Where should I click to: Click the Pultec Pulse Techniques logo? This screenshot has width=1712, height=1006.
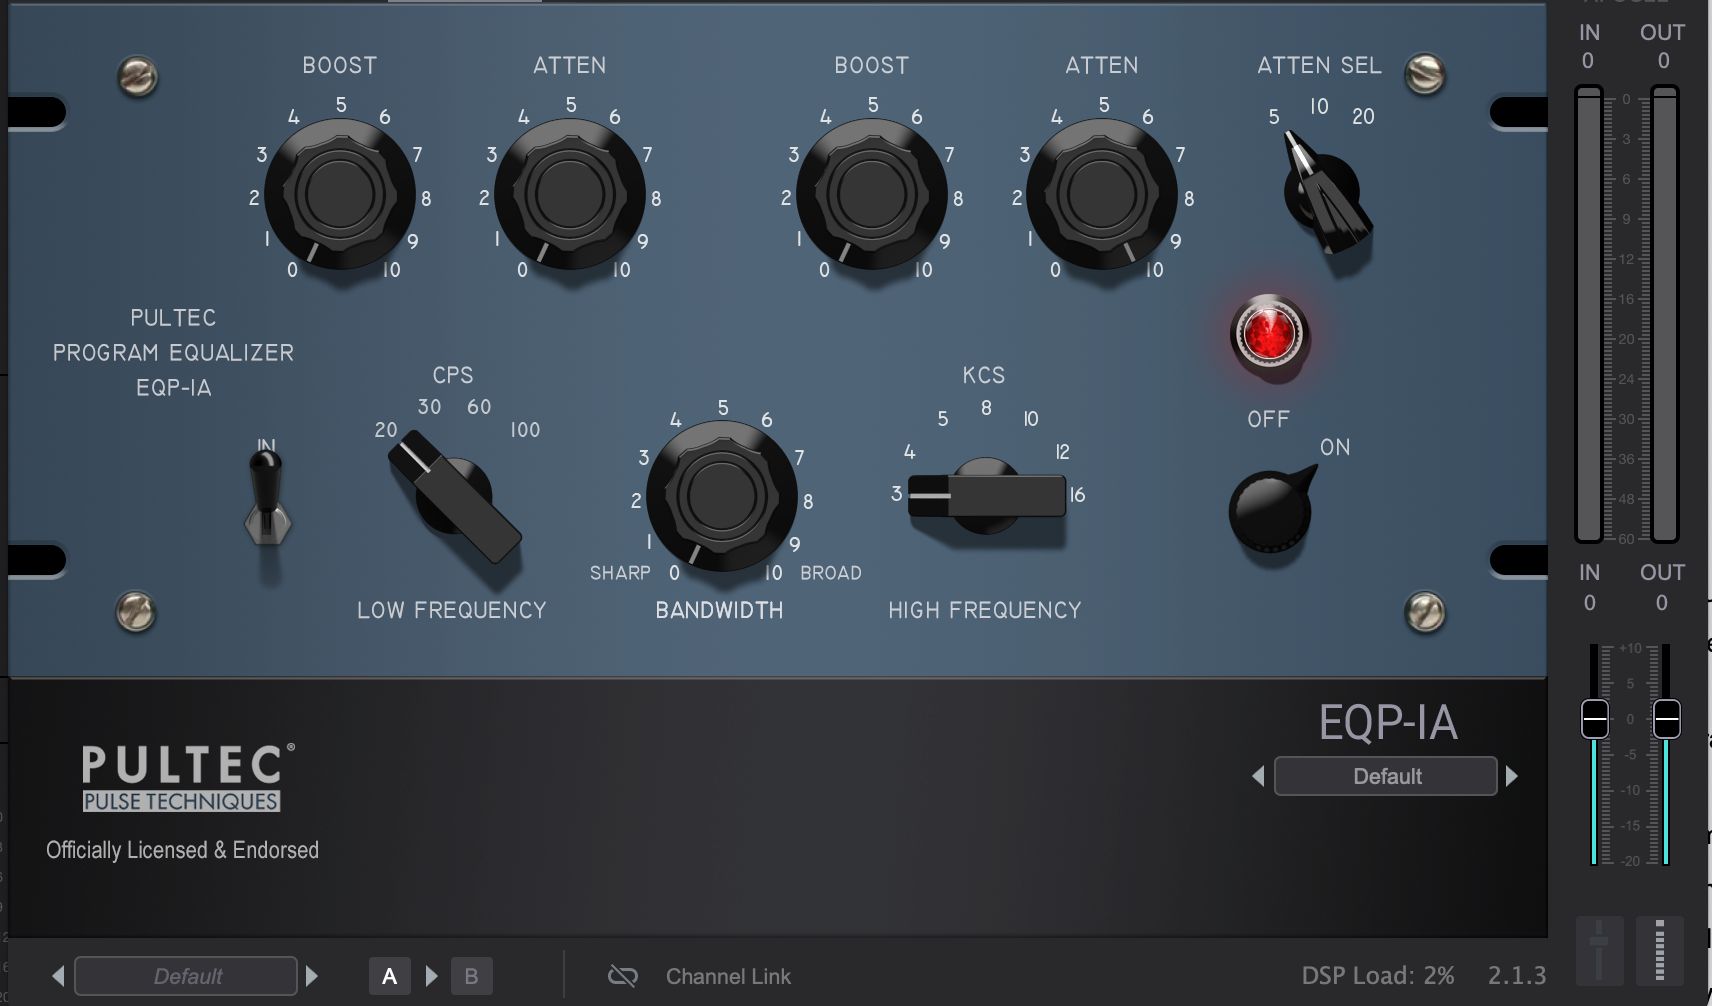(188, 777)
